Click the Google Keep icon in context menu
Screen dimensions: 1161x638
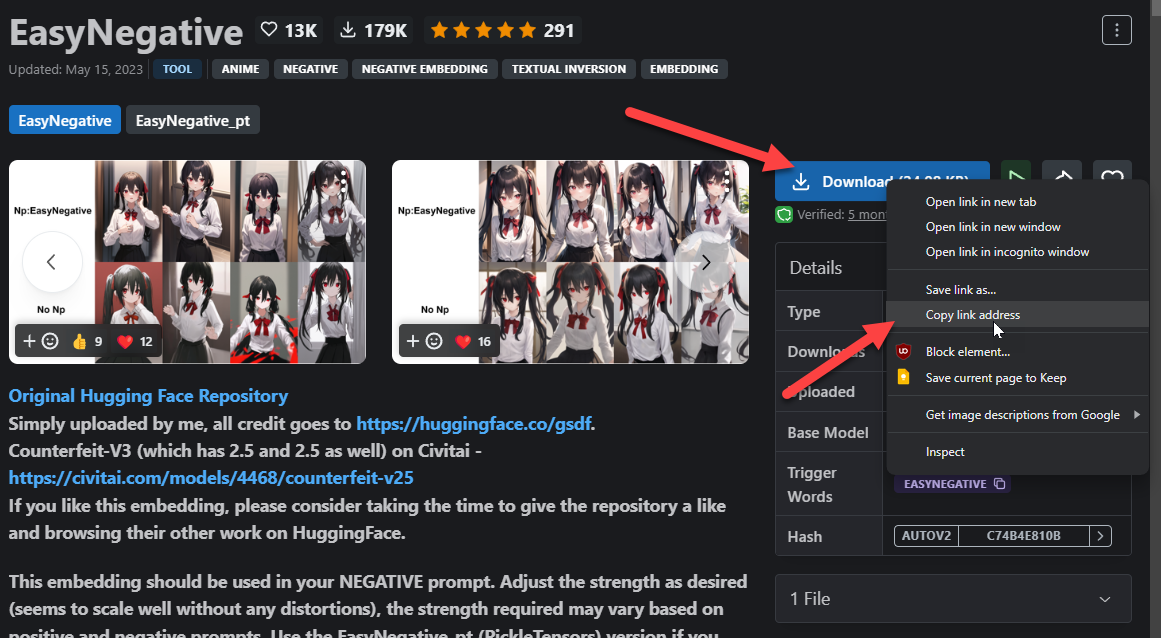pyautogui.click(x=903, y=377)
